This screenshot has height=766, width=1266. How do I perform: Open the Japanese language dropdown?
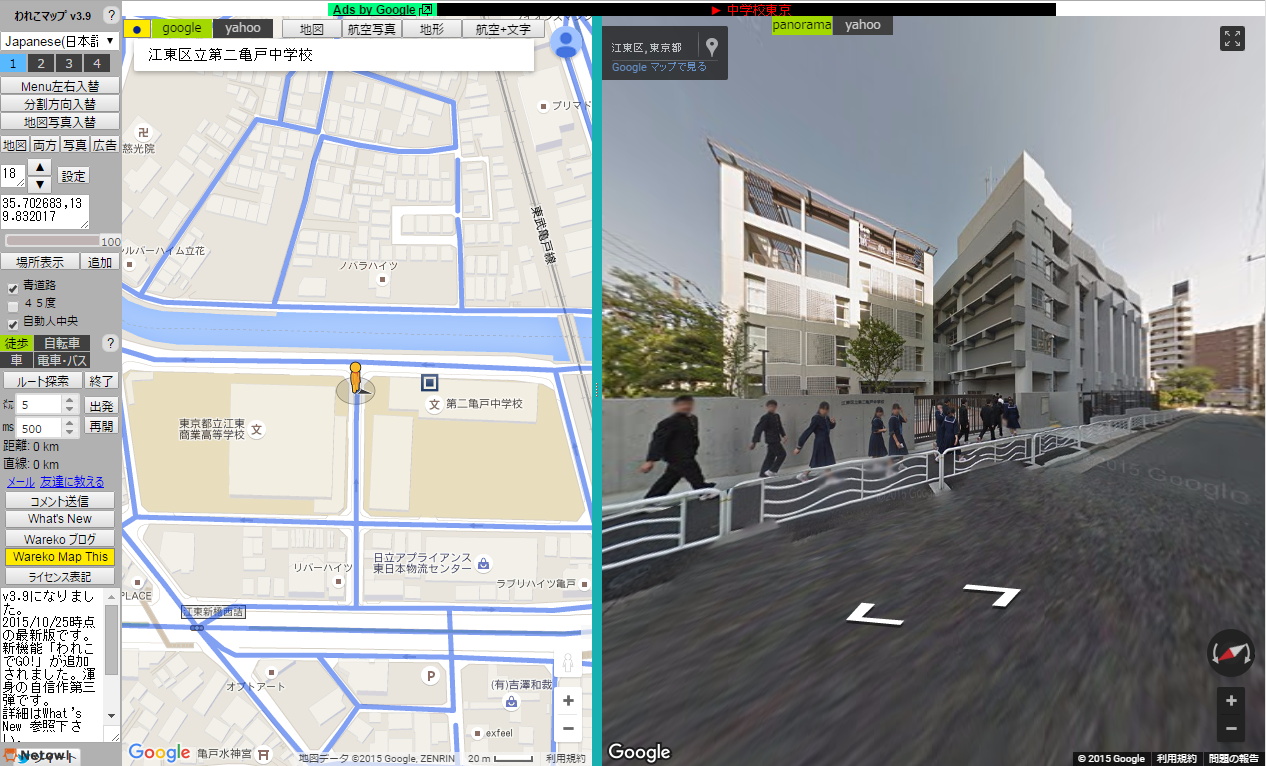(60, 41)
